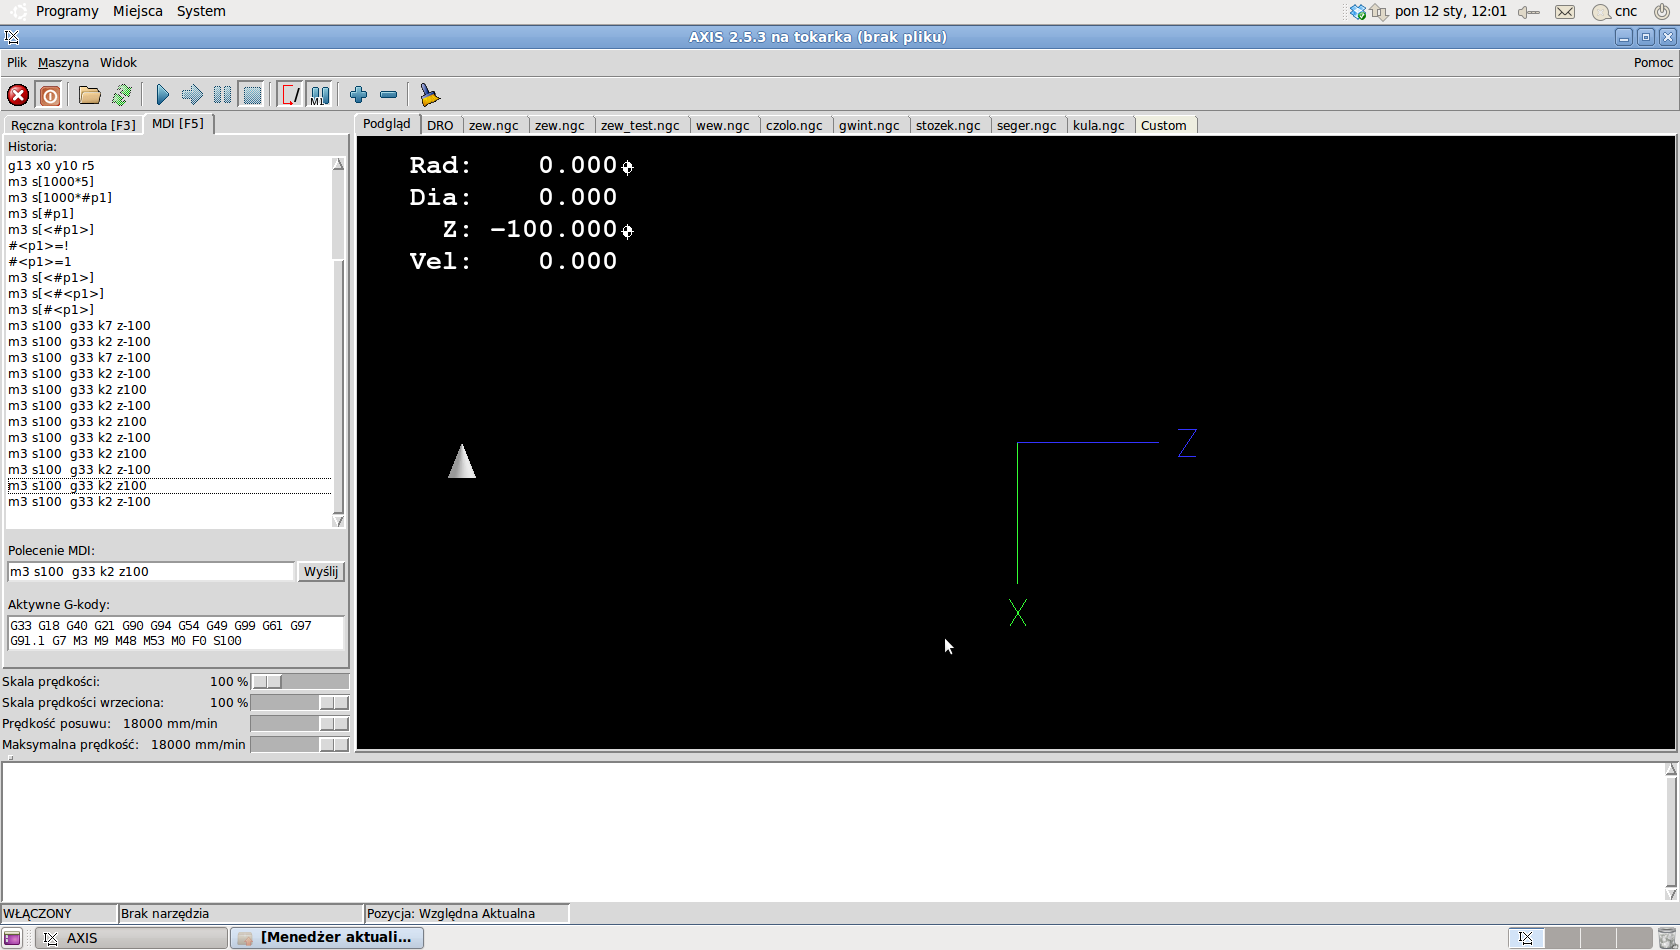The height and width of the screenshot is (950, 1680).
Task: Focus the Polecenie MDI input field
Action: pyautogui.click(x=151, y=572)
